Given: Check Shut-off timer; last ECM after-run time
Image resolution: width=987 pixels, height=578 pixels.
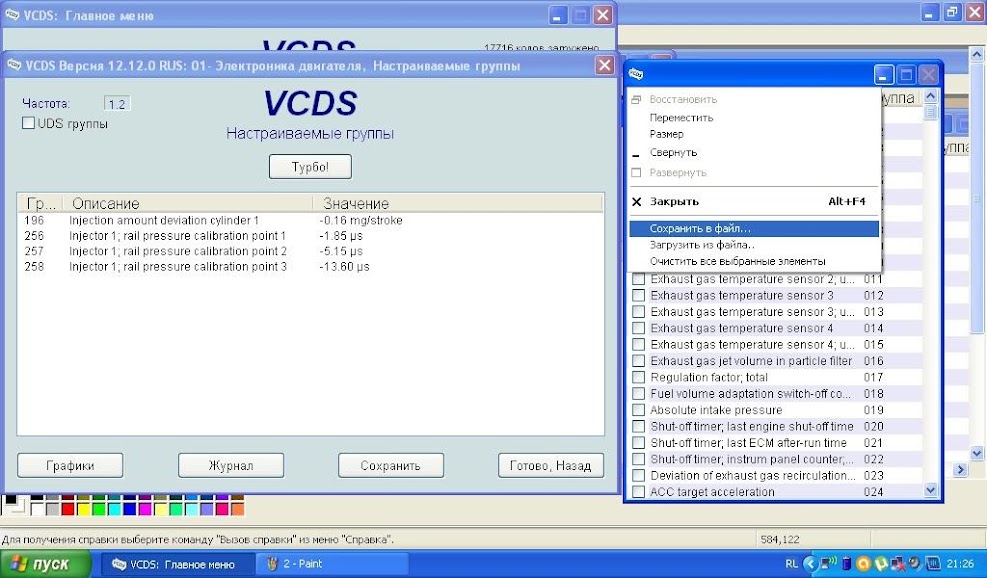Looking at the screenshot, I should 638,443.
